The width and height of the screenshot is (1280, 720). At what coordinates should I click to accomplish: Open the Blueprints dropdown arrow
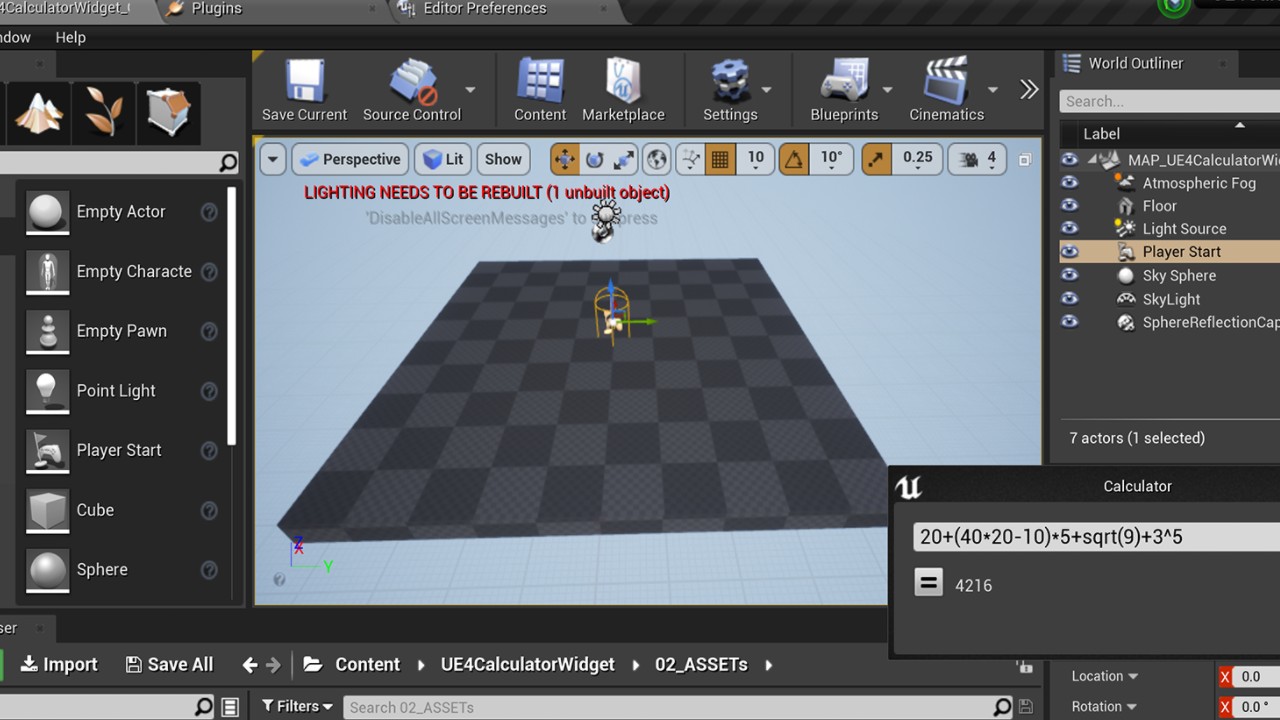[887, 90]
